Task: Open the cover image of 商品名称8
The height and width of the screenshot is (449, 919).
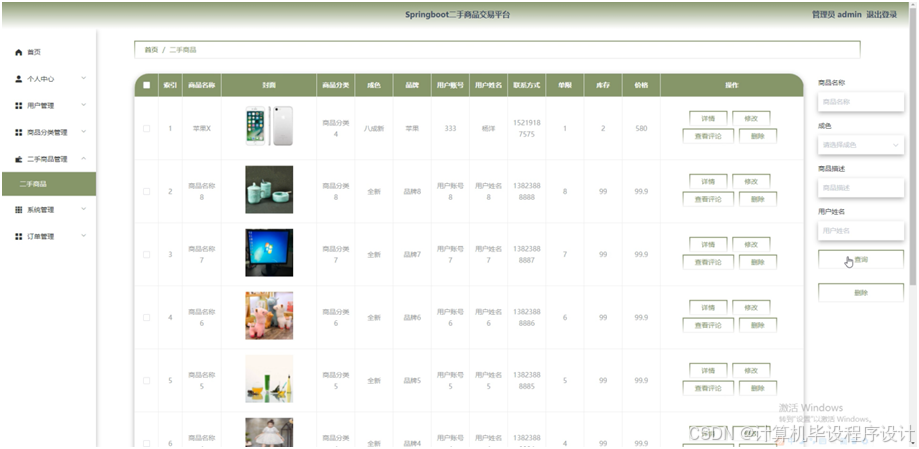Action: (x=269, y=189)
